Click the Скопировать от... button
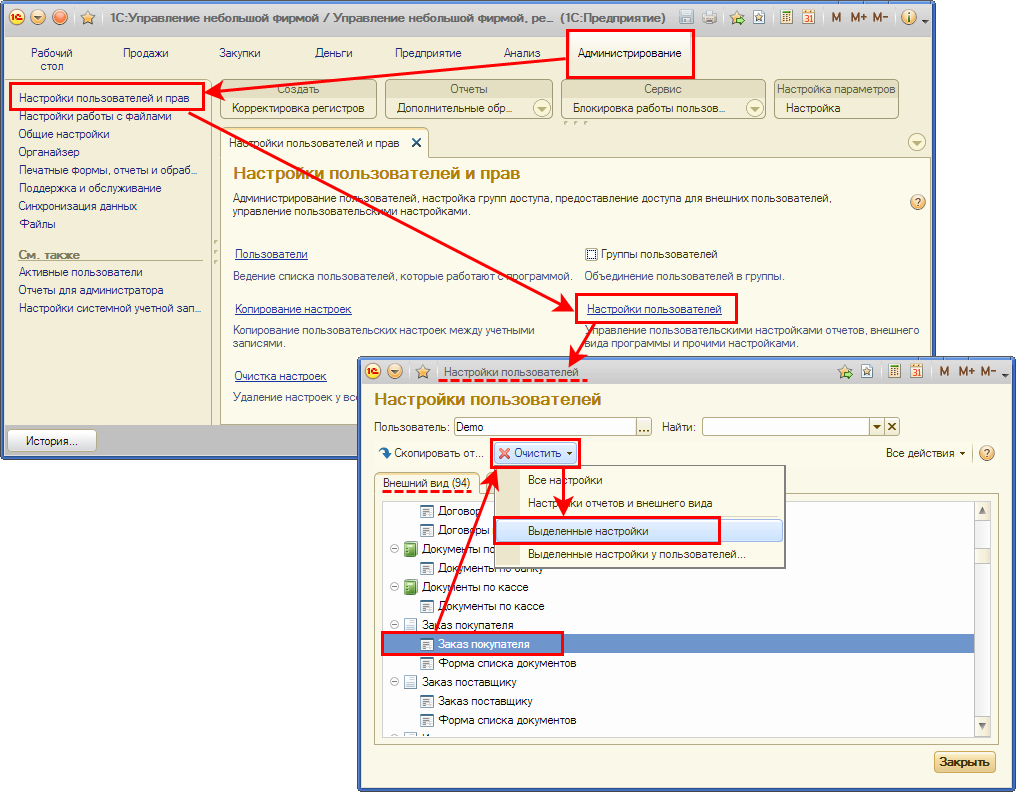This screenshot has width=1017, height=793. click(432, 453)
